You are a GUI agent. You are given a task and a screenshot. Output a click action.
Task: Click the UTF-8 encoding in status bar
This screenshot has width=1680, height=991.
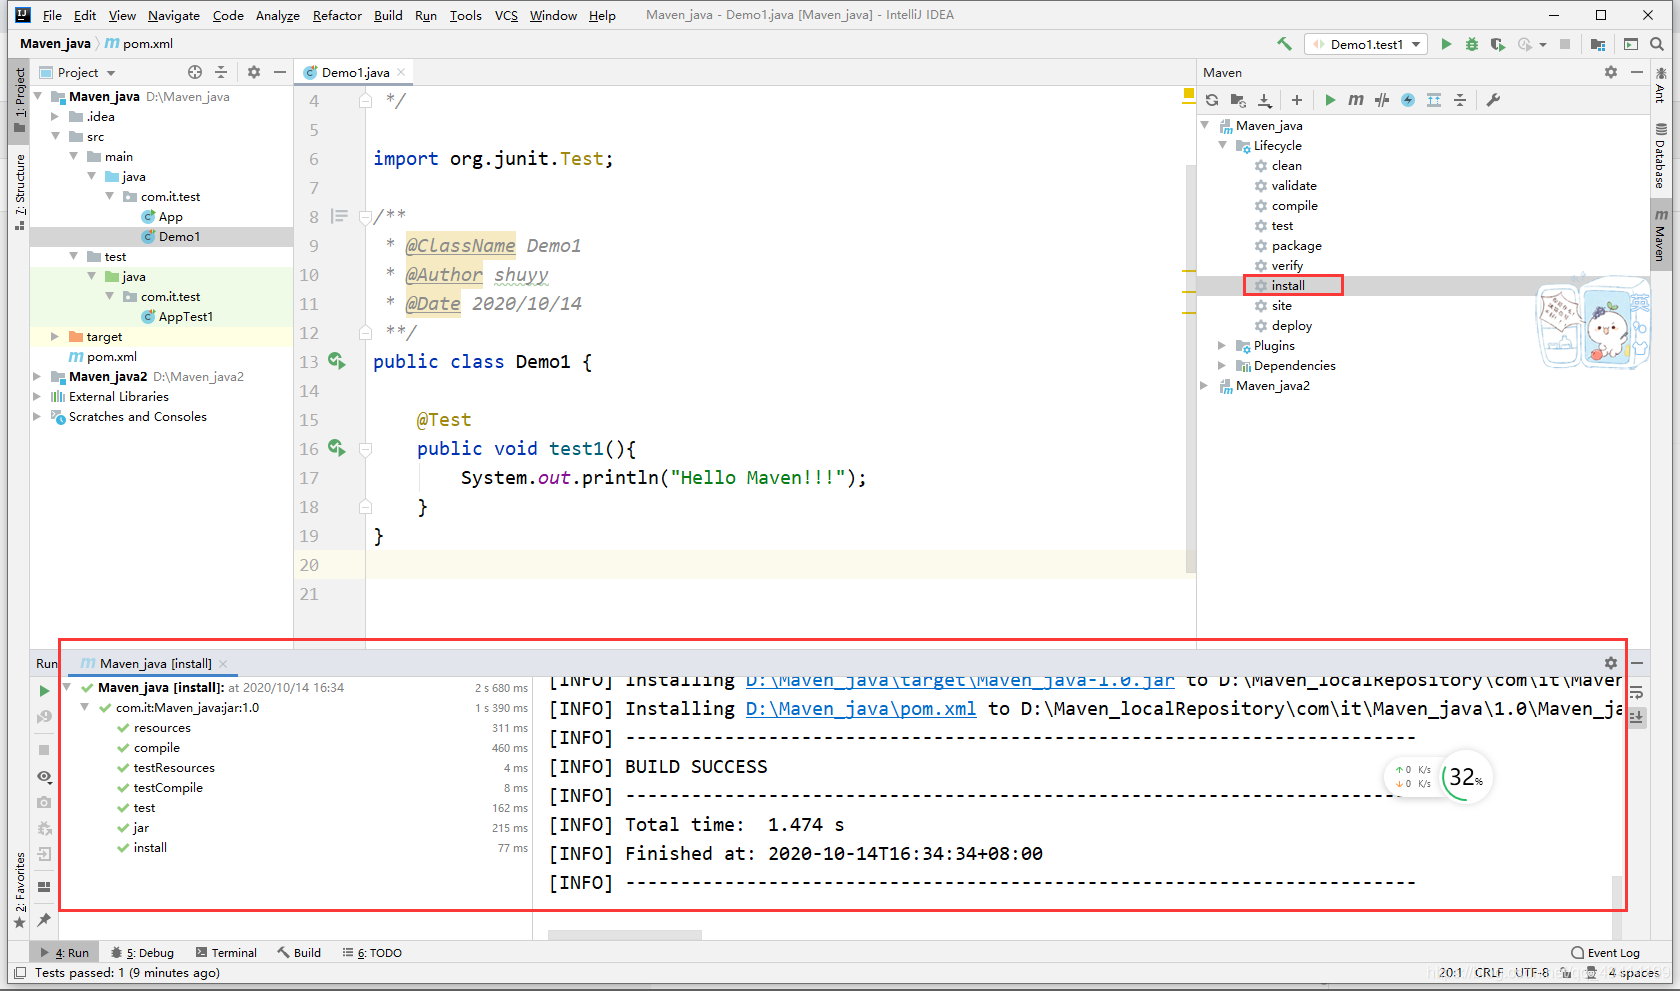(x=1531, y=972)
